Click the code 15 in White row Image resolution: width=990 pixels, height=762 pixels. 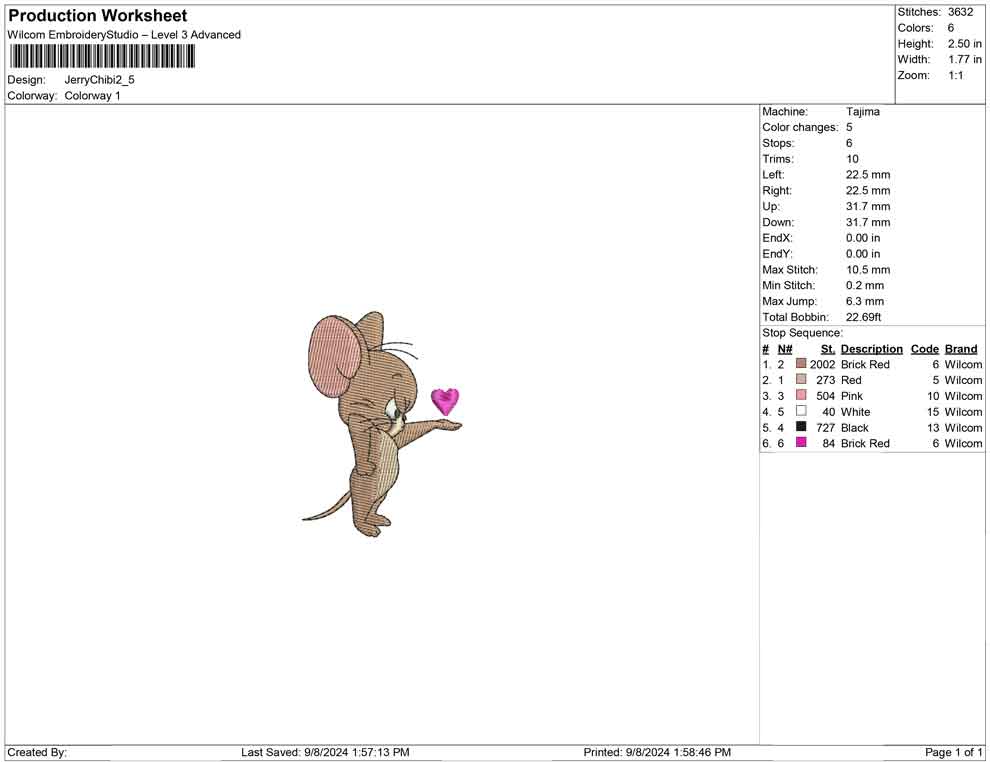933,412
